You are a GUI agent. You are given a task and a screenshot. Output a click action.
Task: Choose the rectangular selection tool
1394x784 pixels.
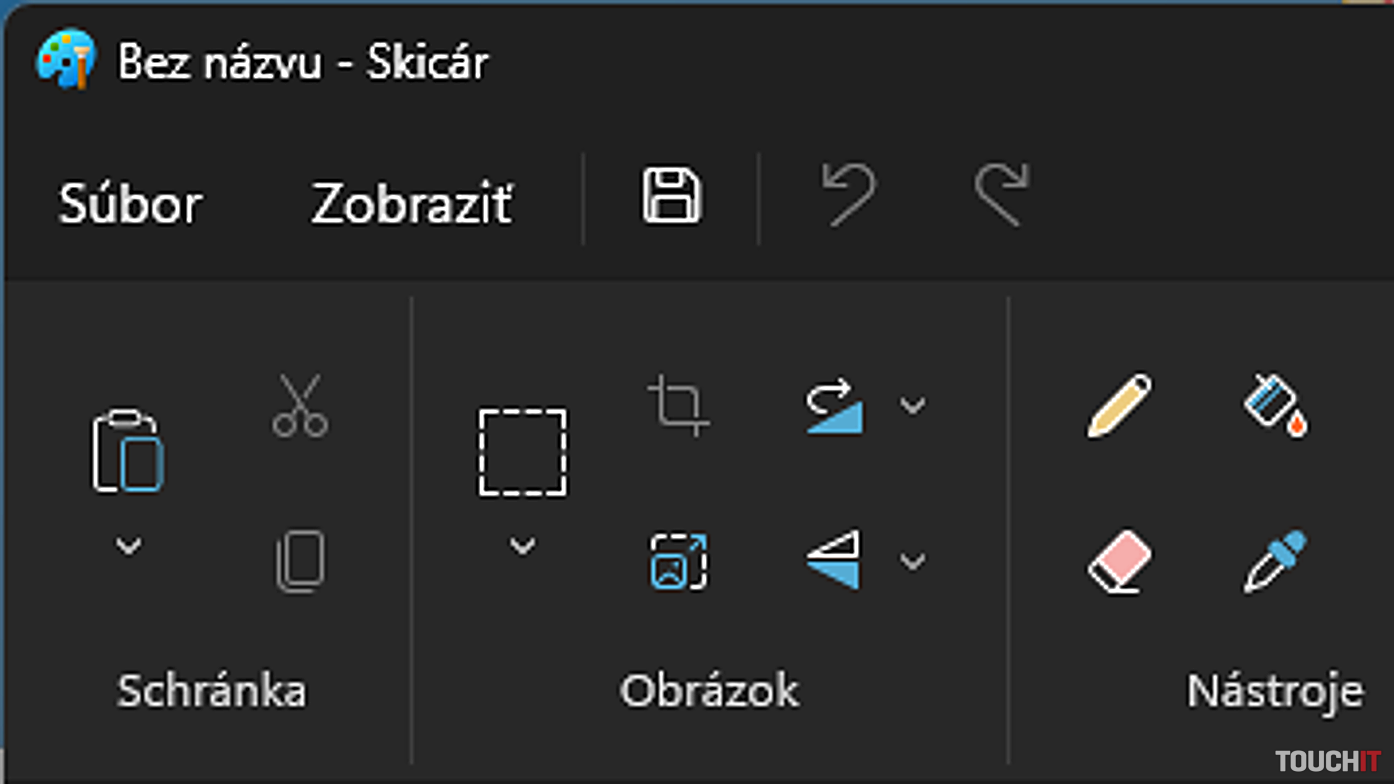click(x=522, y=451)
